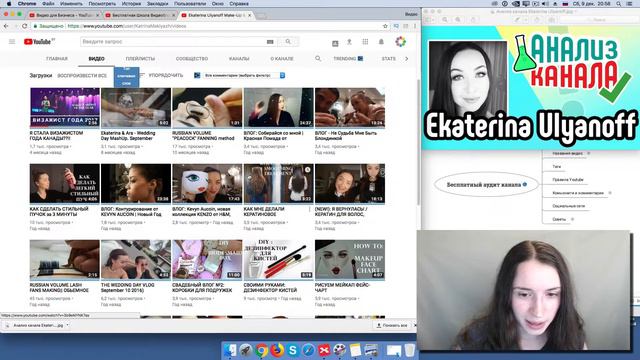Open video СВОИМИ РУКАМИ ДЕЗИНФЕКТОР КИСТЕЙ title
The image size is (640, 360).
[x=270, y=287]
